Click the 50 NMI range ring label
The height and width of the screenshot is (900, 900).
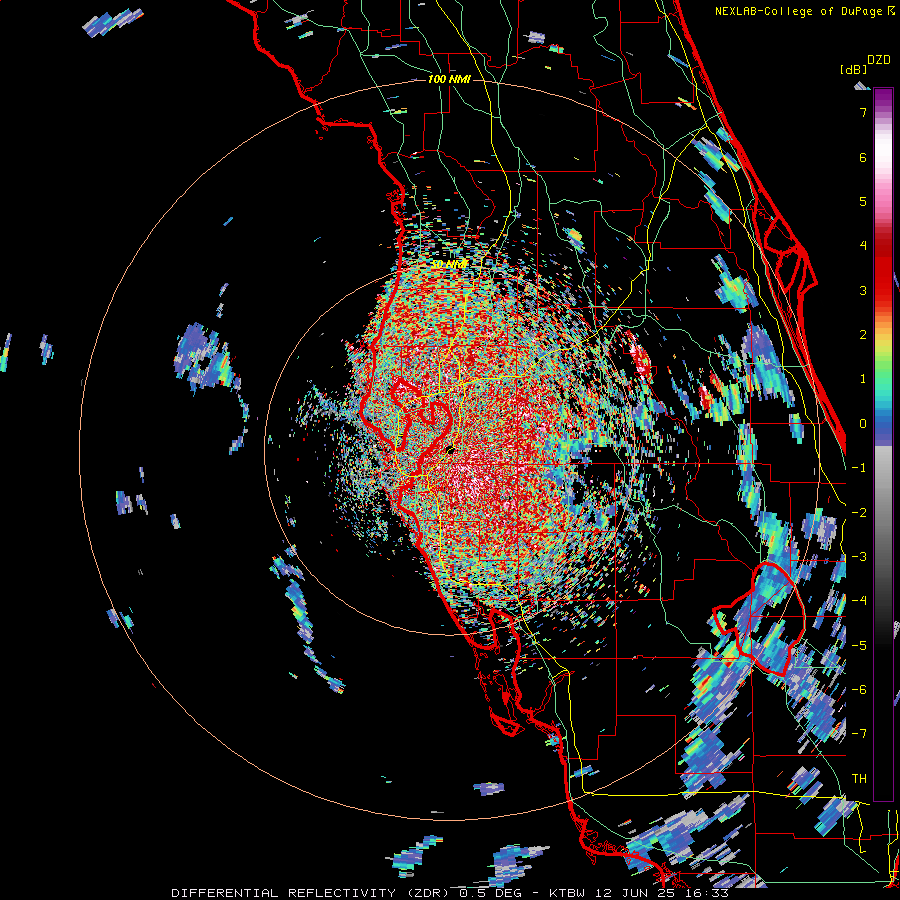tap(449, 265)
